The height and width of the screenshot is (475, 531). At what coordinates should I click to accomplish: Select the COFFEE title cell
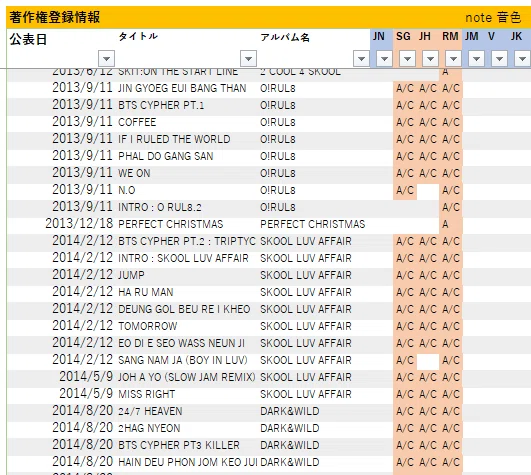[137, 122]
